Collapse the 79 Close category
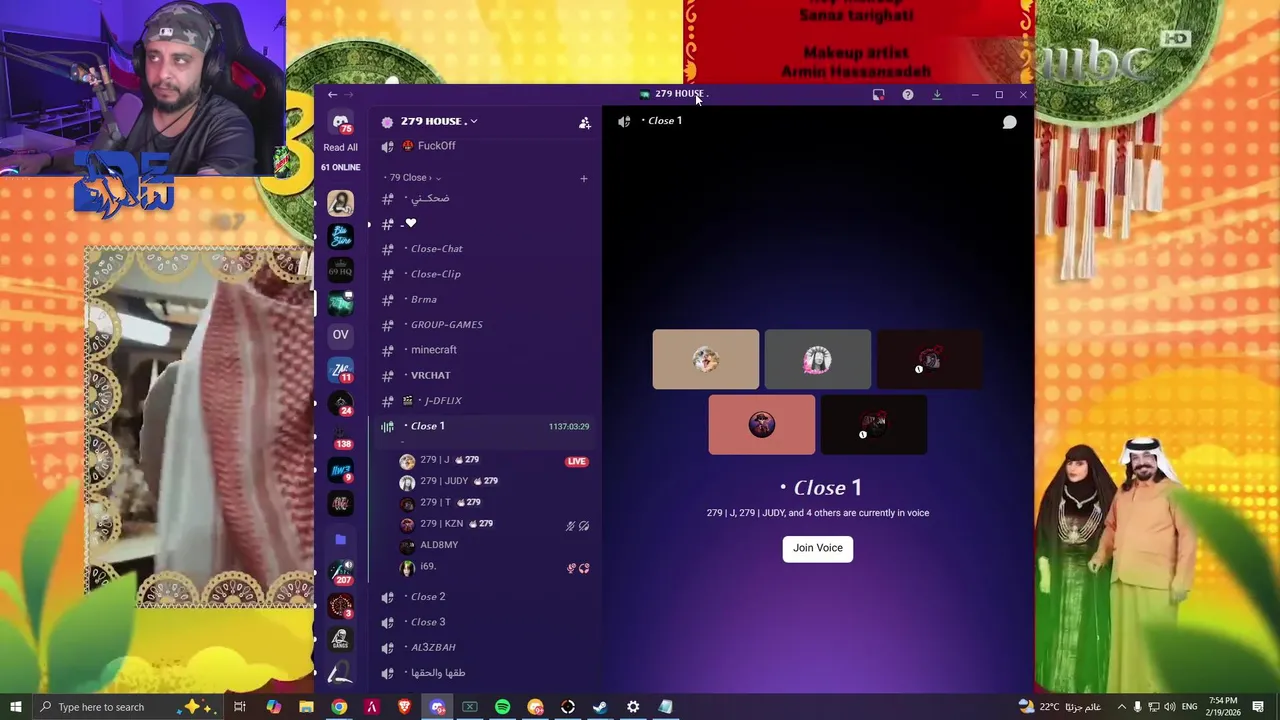 [413, 177]
